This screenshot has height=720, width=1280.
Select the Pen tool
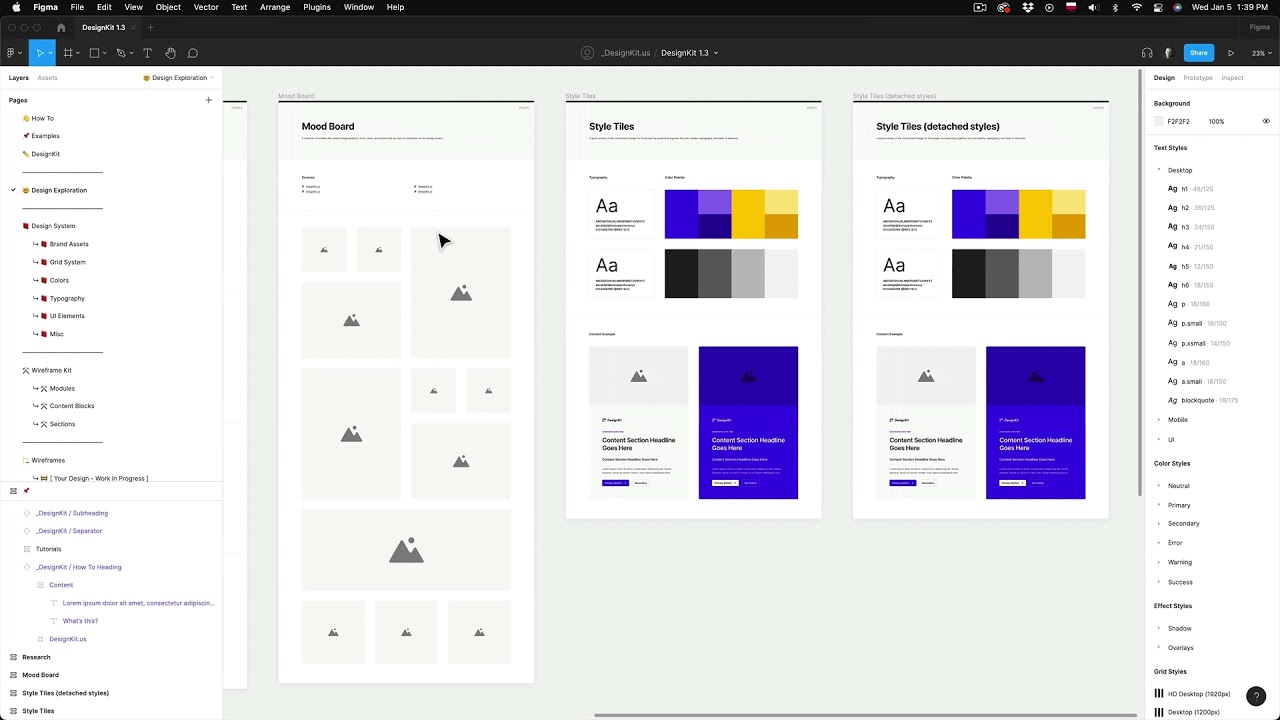120,53
